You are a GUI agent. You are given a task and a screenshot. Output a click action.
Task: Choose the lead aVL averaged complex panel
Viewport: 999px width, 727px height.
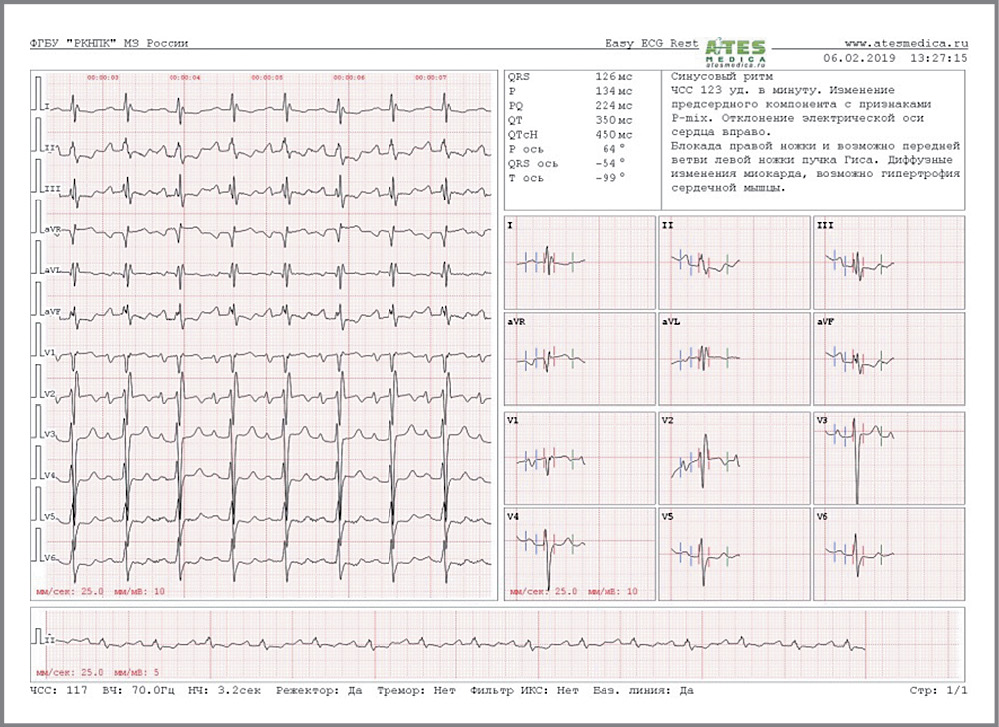(x=734, y=358)
